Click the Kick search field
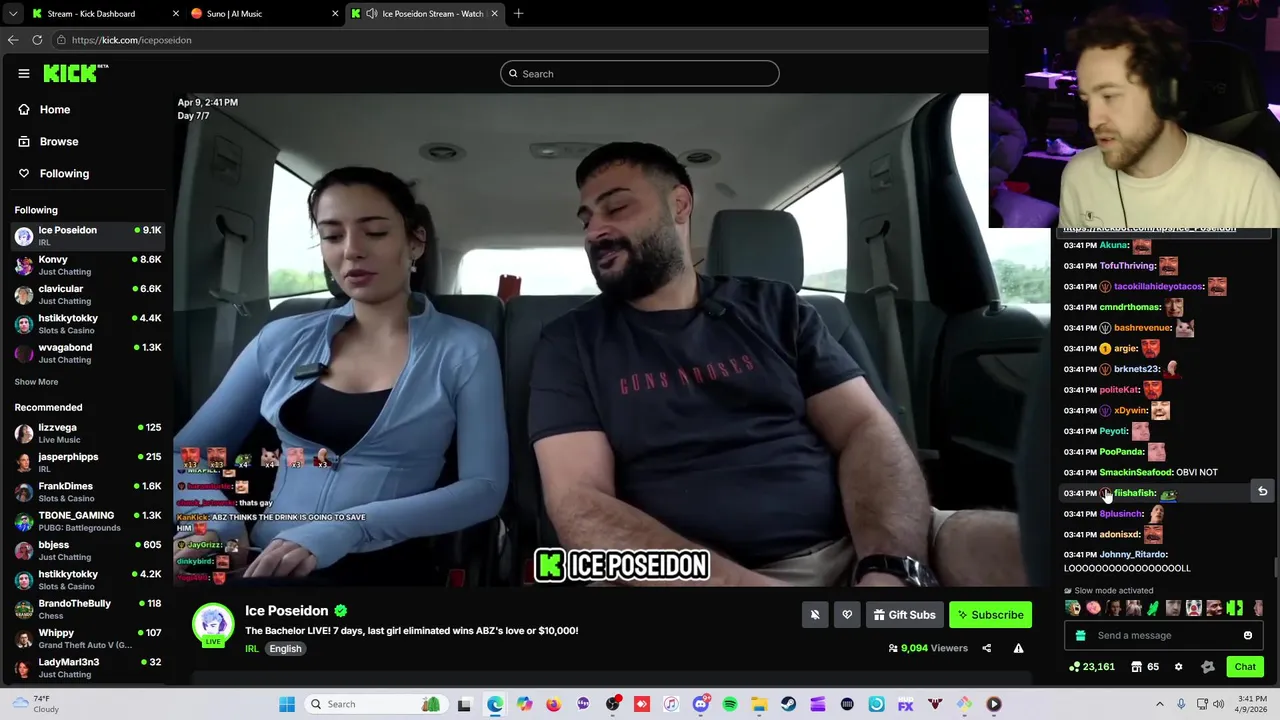 [640, 73]
